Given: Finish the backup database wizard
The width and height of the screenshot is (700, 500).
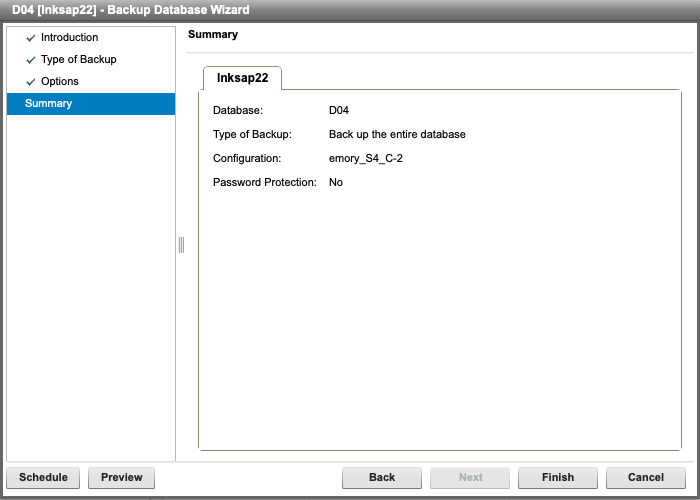Looking at the screenshot, I should (x=558, y=478).
